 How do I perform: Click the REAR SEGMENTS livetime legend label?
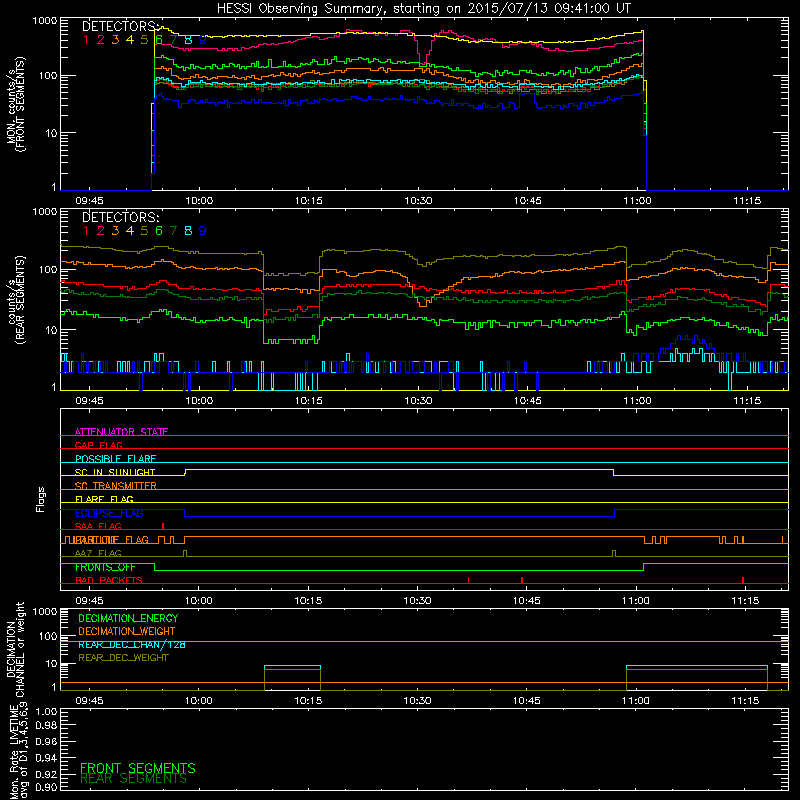134,779
